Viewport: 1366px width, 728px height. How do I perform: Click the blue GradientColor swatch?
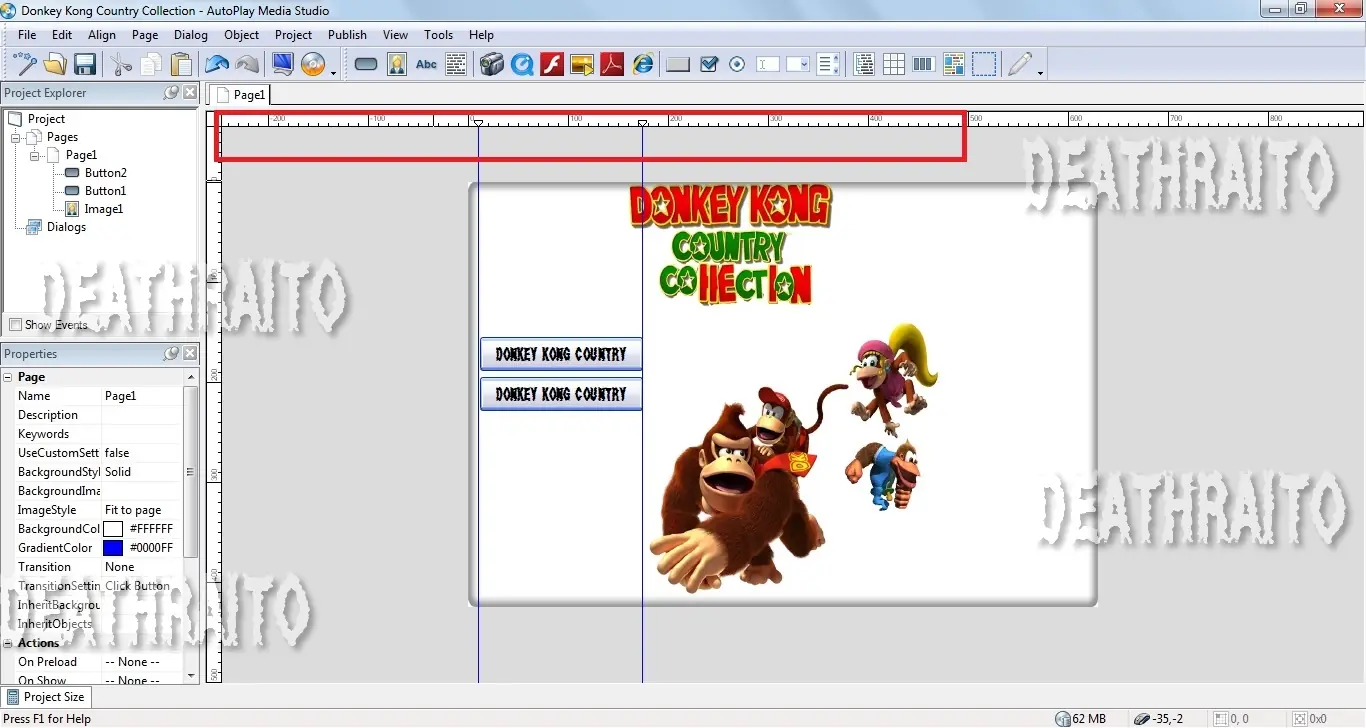[x=113, y=548]
